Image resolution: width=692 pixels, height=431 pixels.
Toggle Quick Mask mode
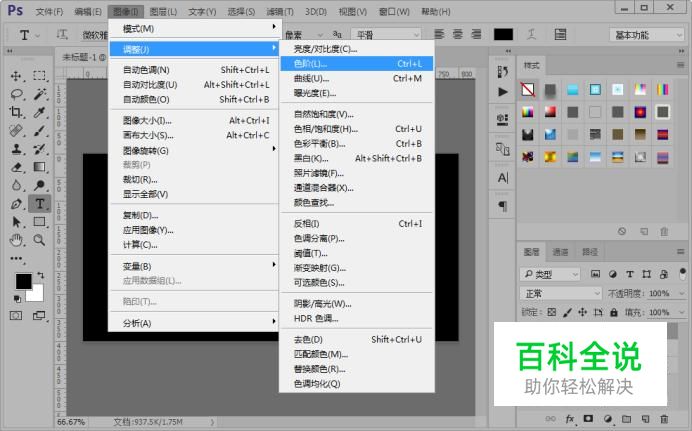coord(16,316)
